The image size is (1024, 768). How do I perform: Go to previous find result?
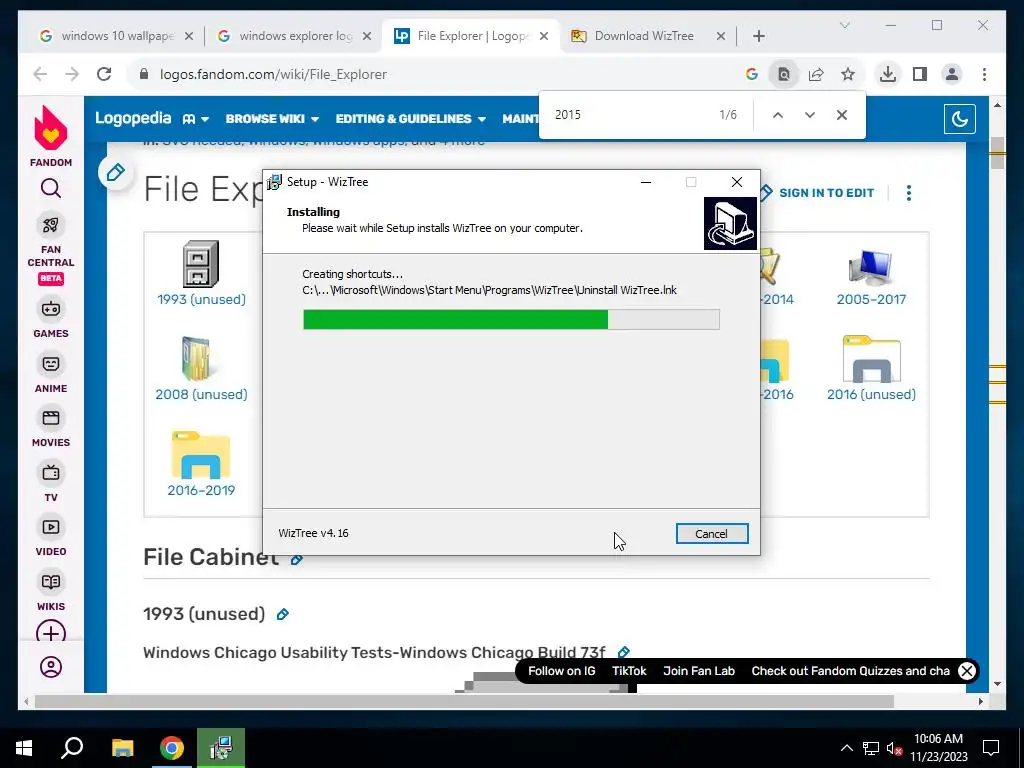pyautogui.click(x=778, y=115)
